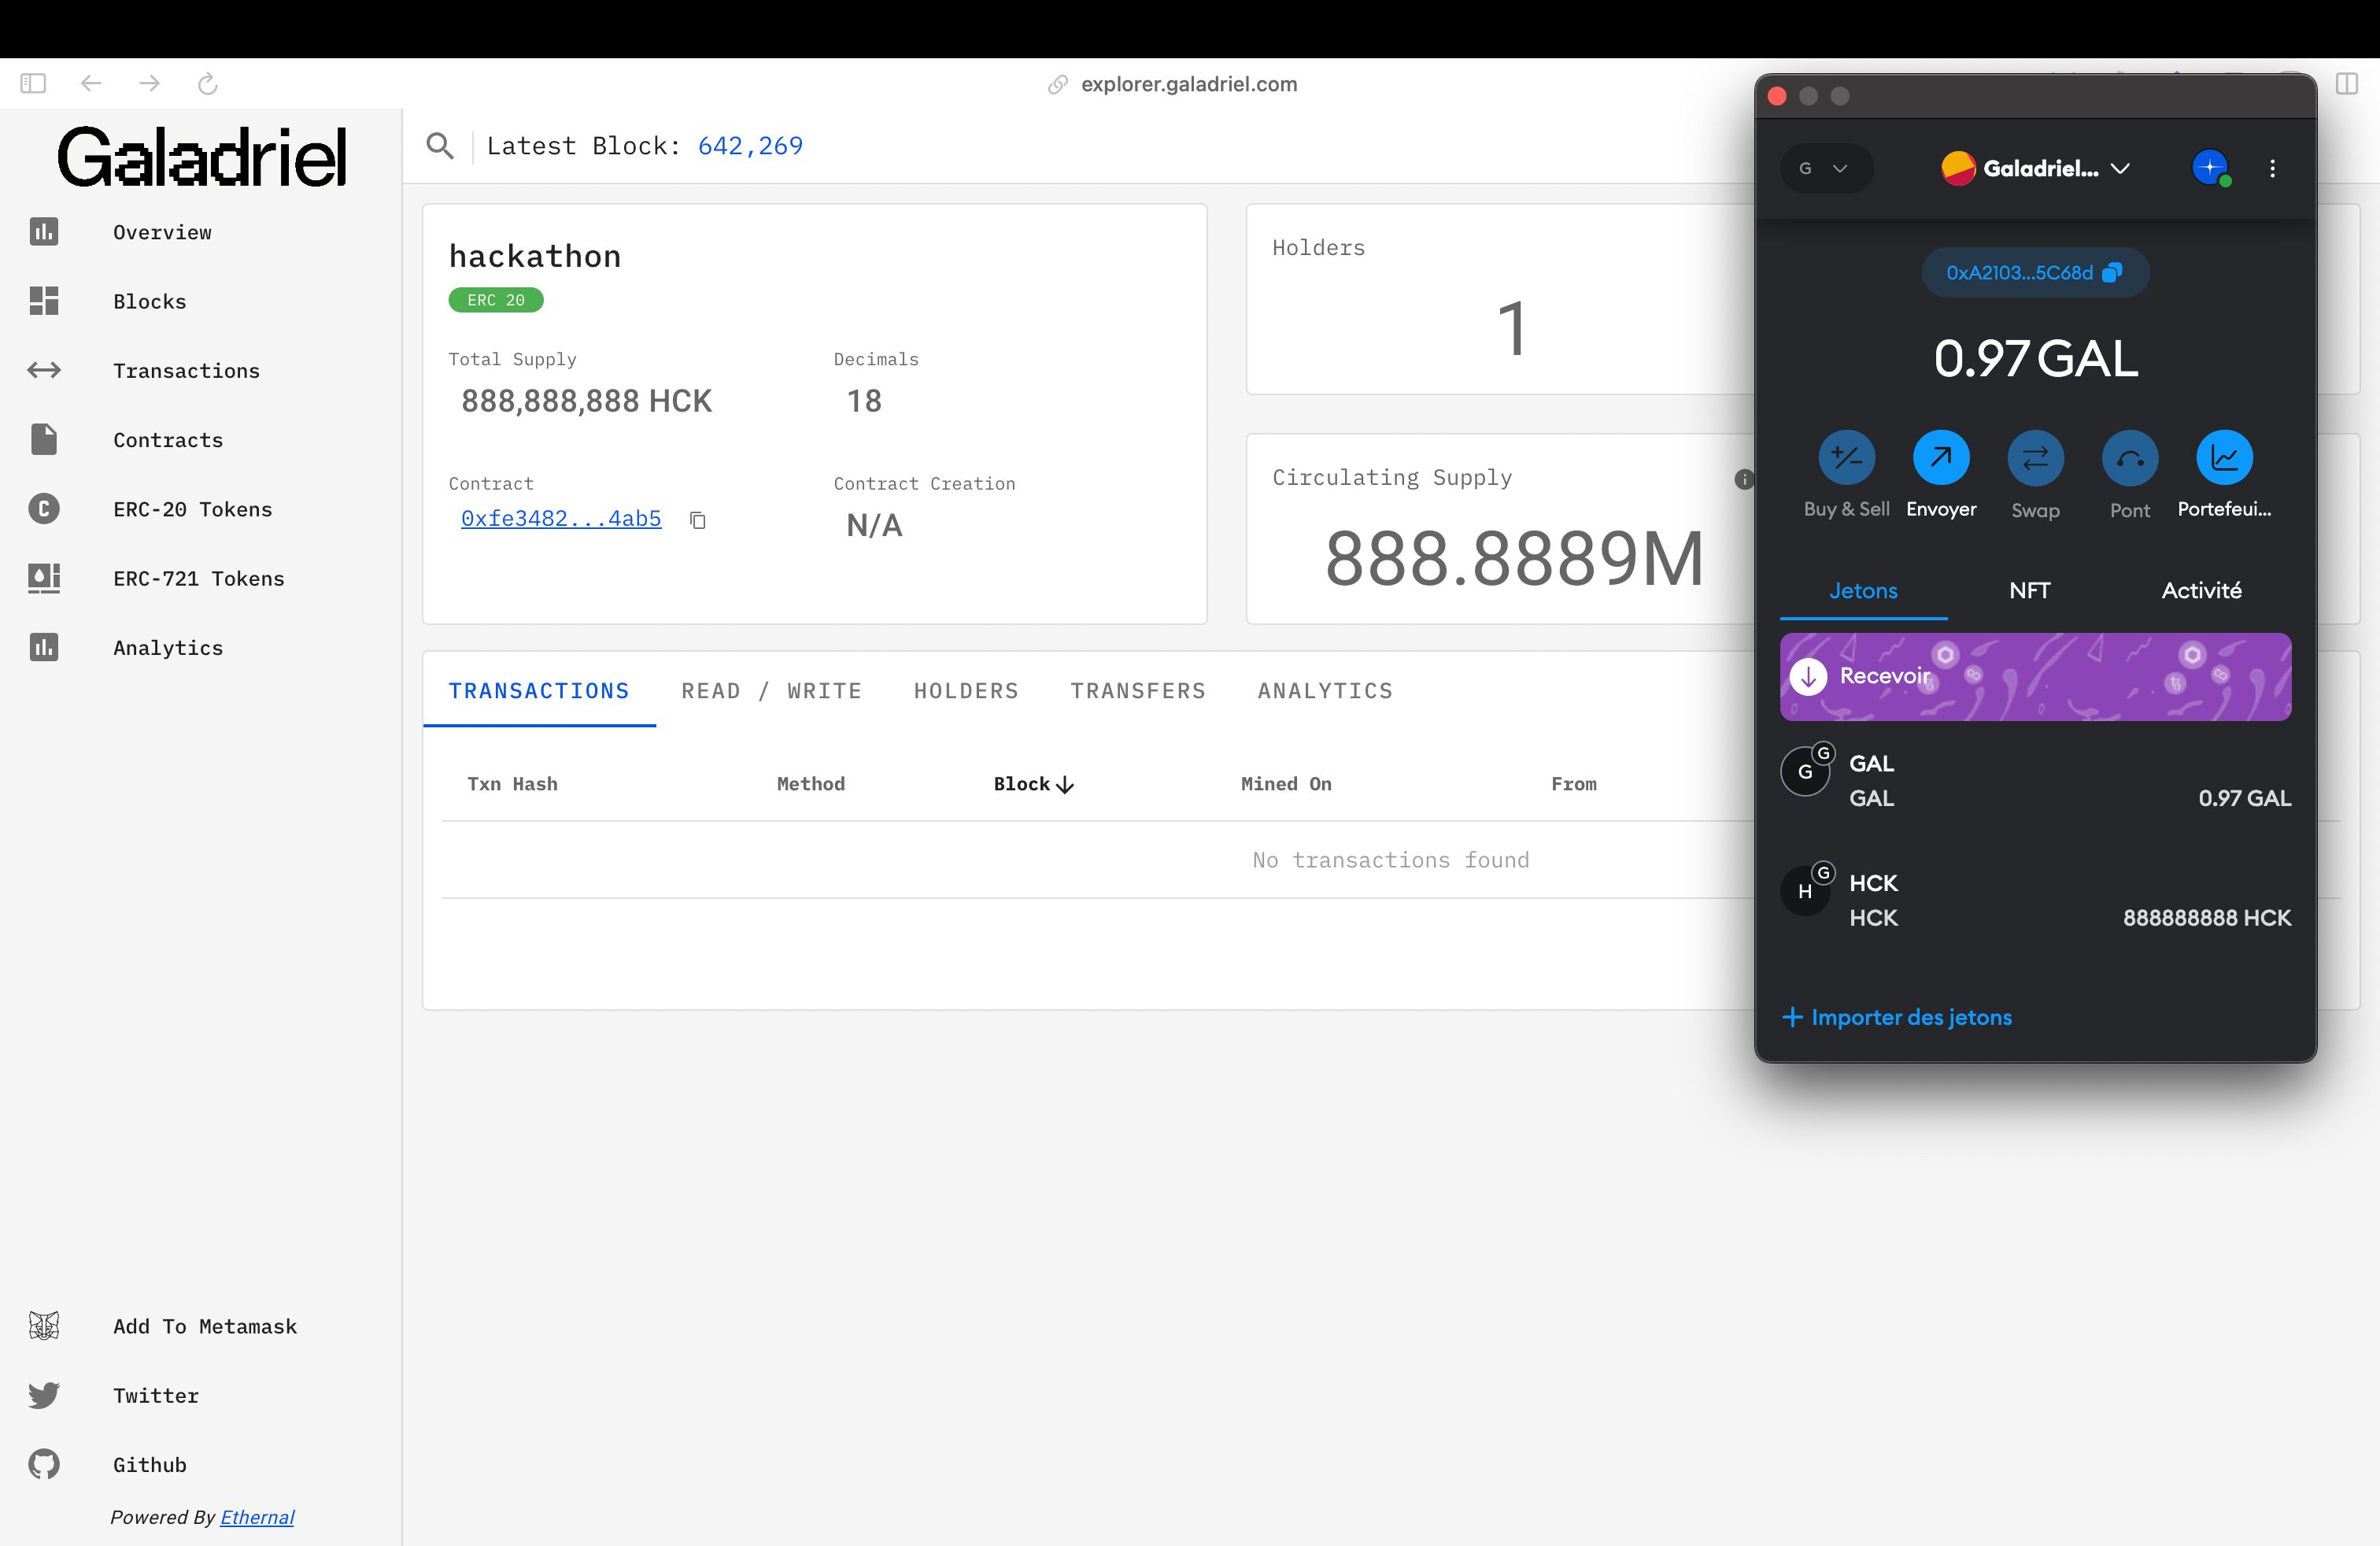This screenshot has height=1546, width=2380.
Task: Click the Recevoir banner button
Action: tap(2035, 676)
